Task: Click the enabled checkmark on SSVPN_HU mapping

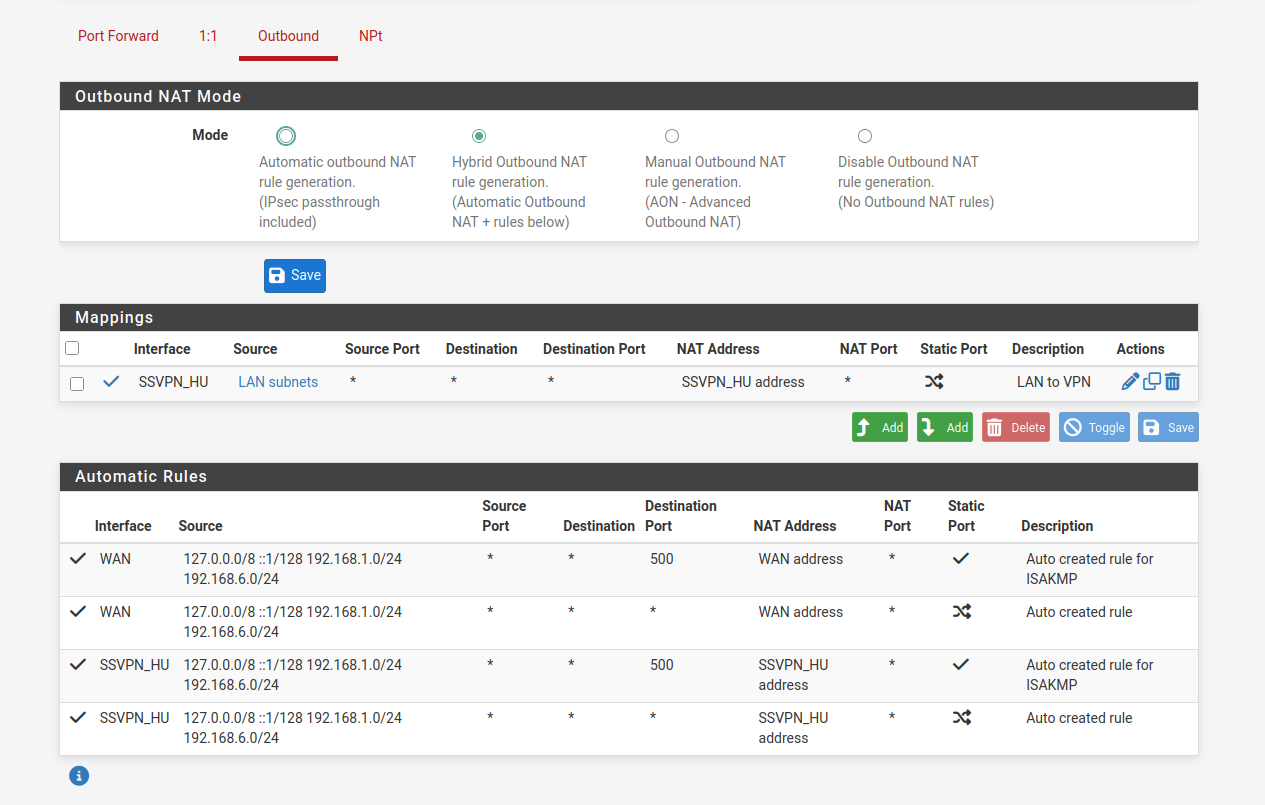Action: (111, 381)
